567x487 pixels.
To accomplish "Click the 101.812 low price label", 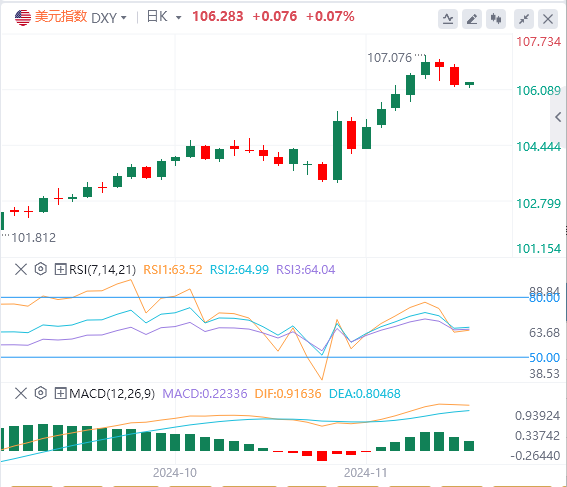I will (x=34, y=238).
